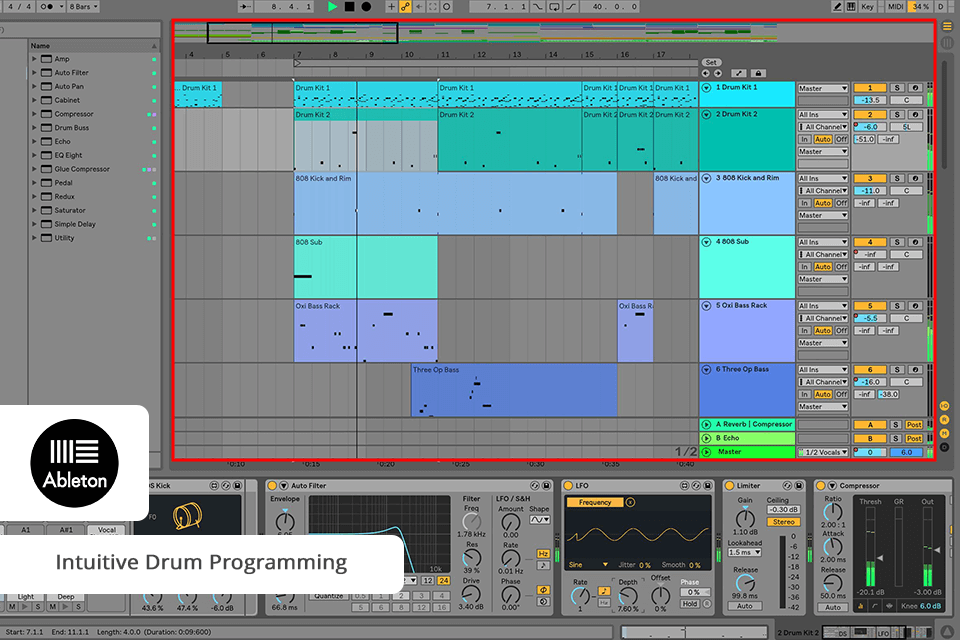Click the Set locator button
The image size is (960, 640).
[711, 62]
